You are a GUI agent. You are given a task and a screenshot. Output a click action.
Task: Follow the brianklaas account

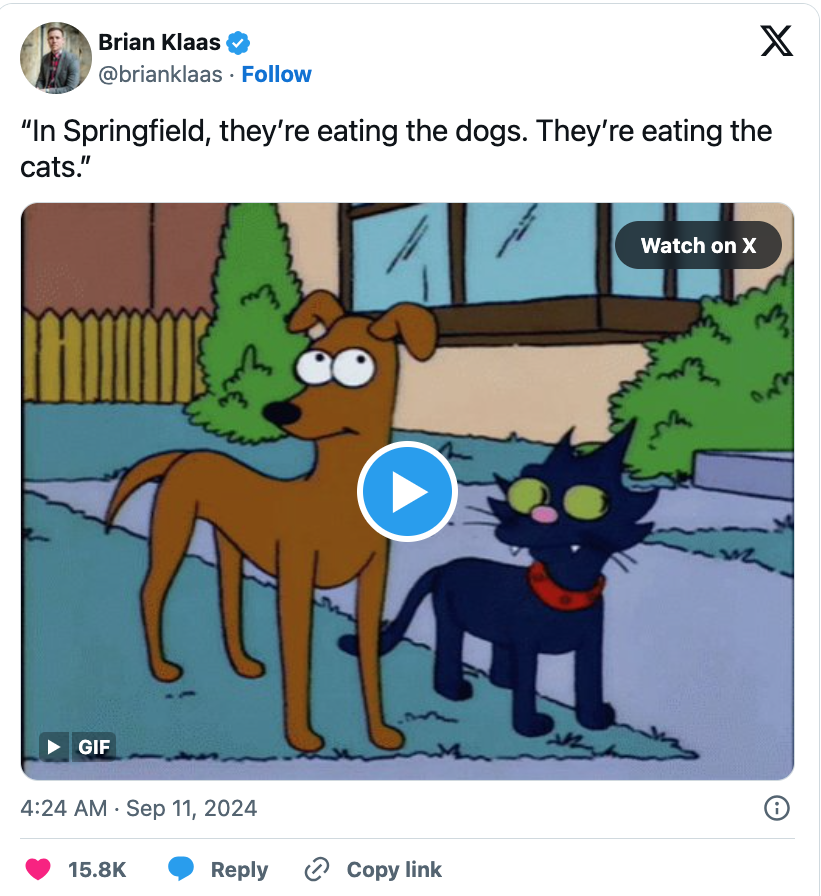coord(276,74)
